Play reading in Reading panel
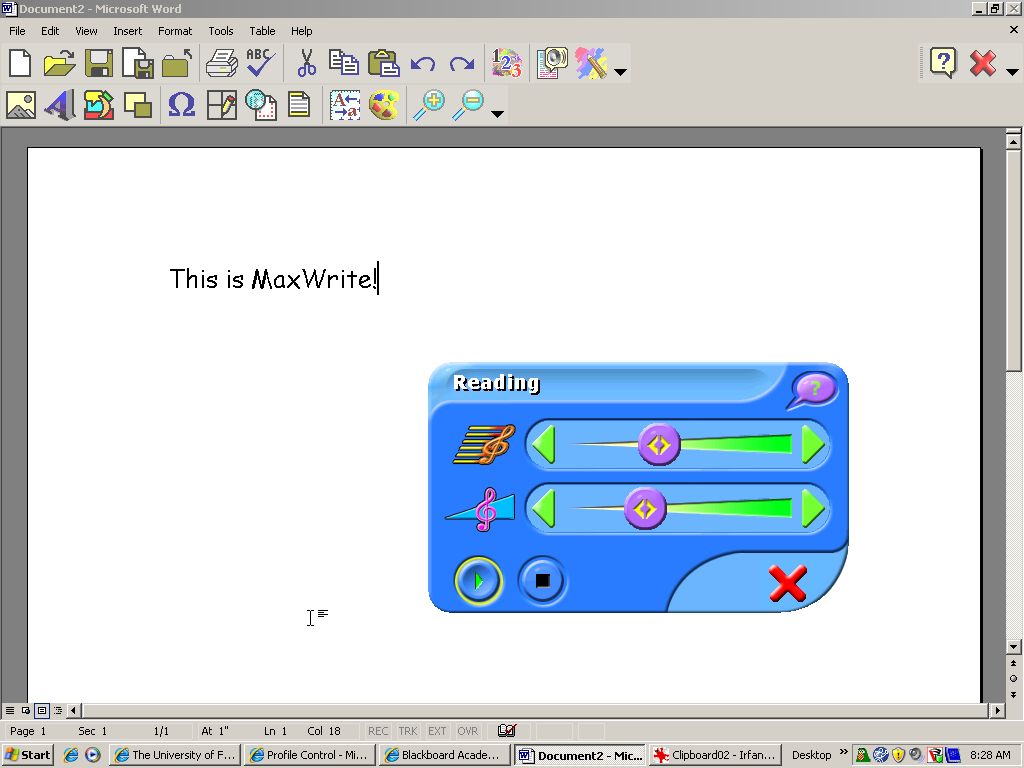This screenshot has height=768, width=1024. click(479, 581)
